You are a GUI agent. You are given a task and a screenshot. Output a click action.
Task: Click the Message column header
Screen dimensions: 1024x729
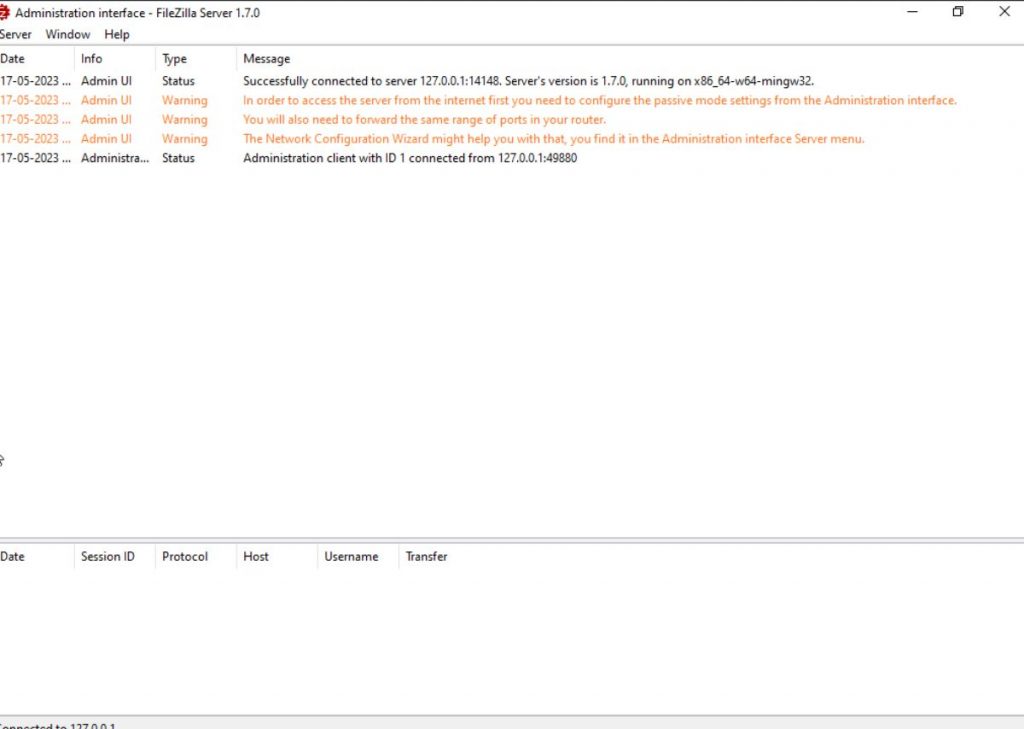pyautogui.click(x=266, y=58)
